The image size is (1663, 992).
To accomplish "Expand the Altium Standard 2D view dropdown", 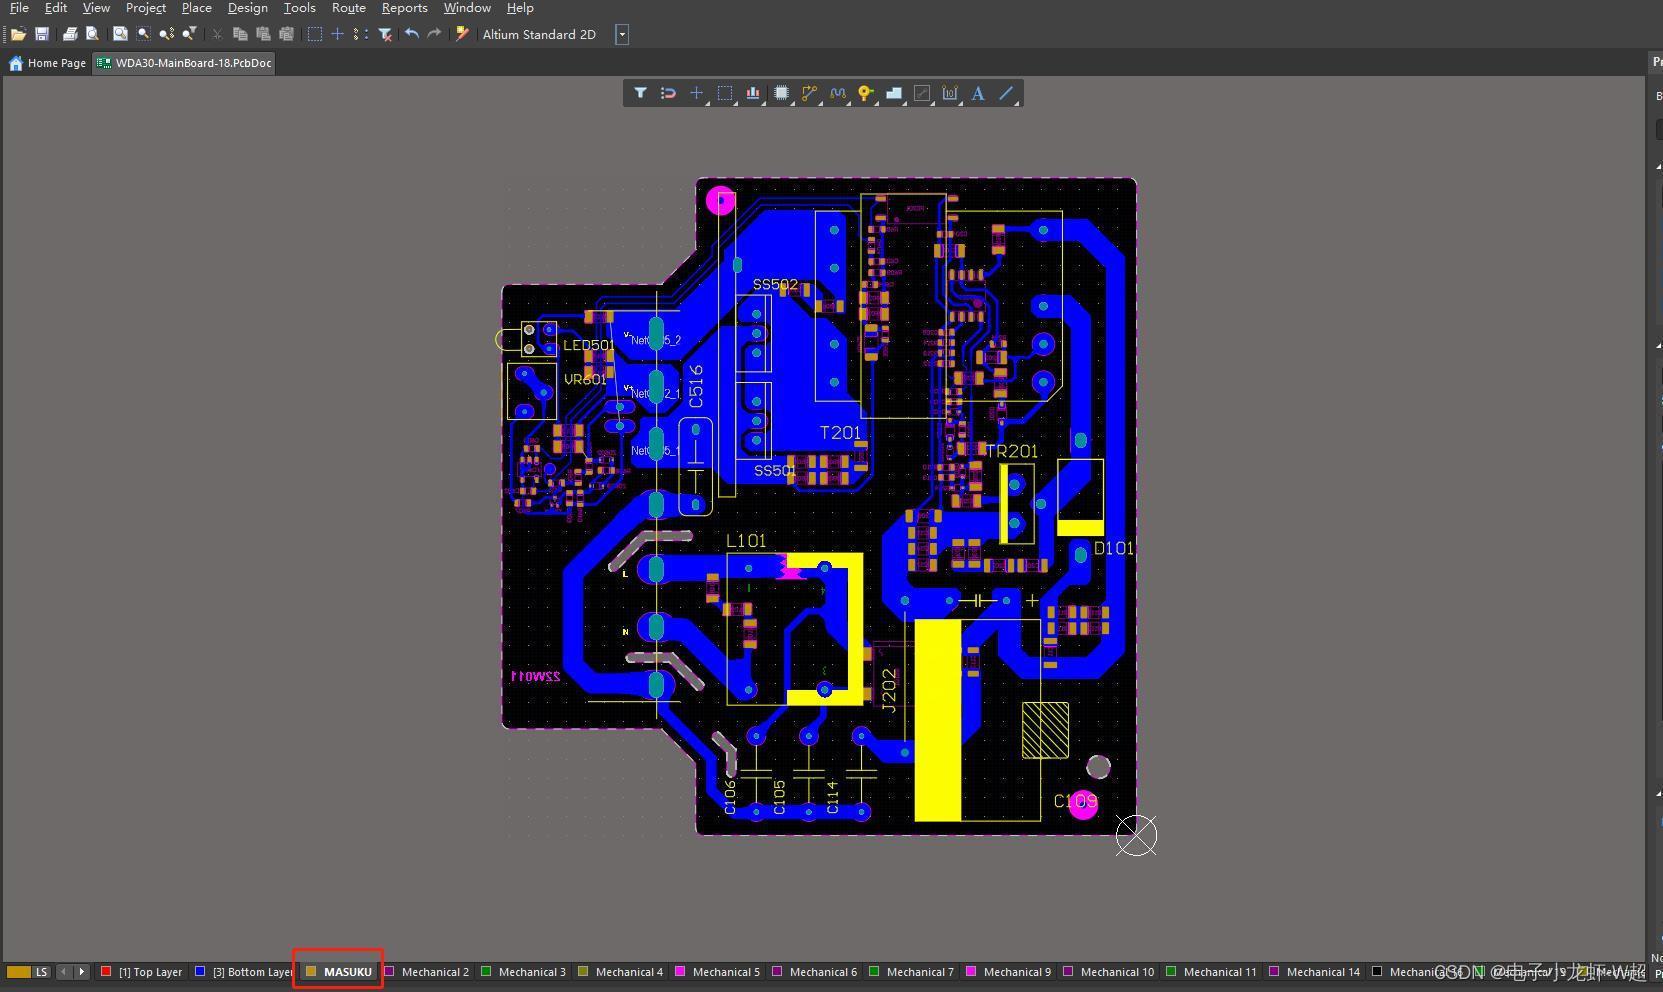I will pos(622,34).
